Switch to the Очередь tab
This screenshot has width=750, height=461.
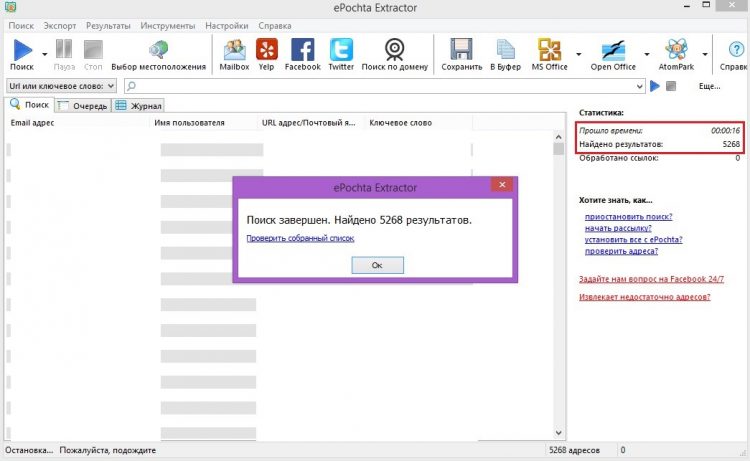(83, 106)
